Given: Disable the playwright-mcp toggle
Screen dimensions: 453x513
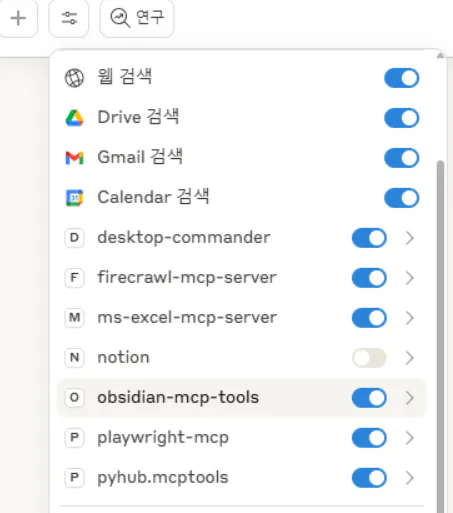Looking at the screenshot, I should tap(369, 438).
